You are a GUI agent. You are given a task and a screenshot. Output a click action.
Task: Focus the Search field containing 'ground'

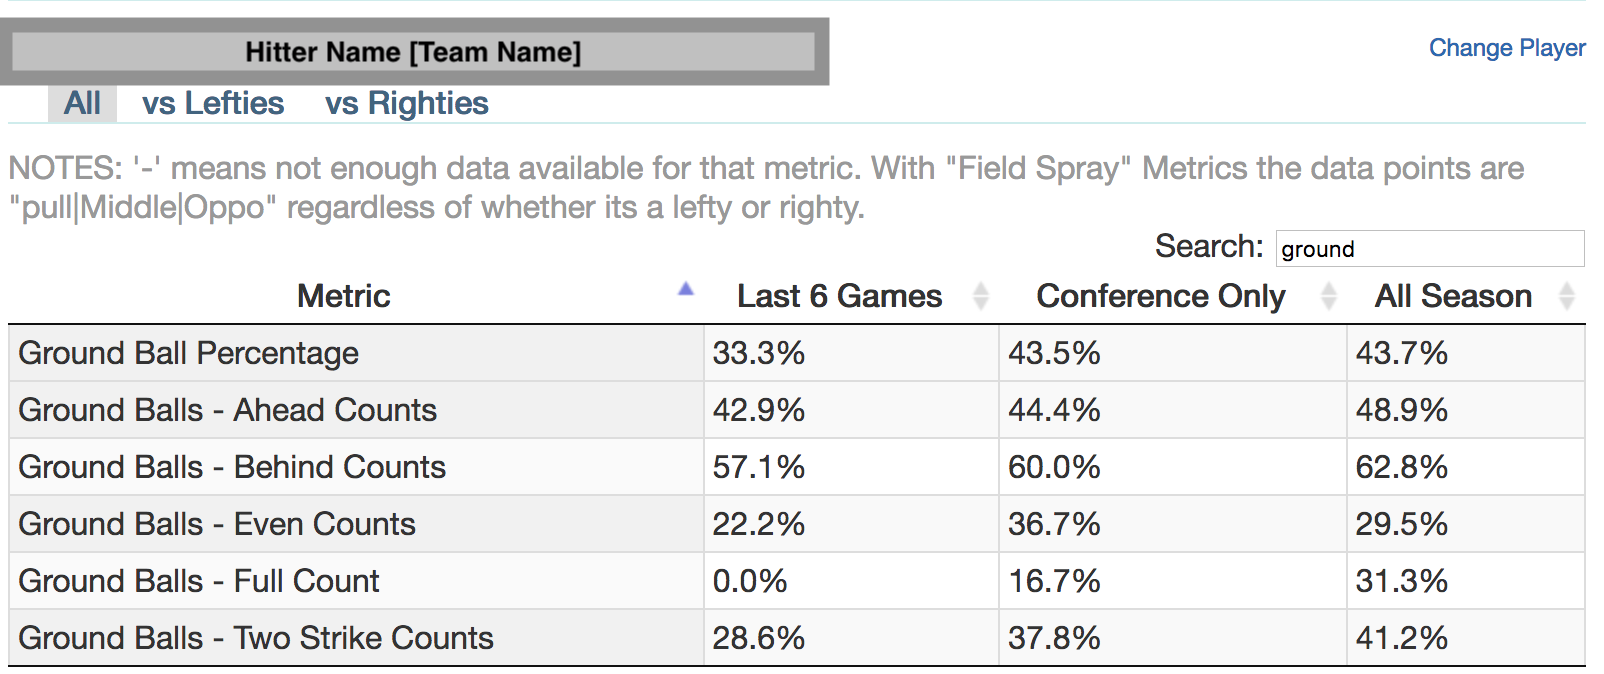pyautogui.click(x=1430, y=248)
